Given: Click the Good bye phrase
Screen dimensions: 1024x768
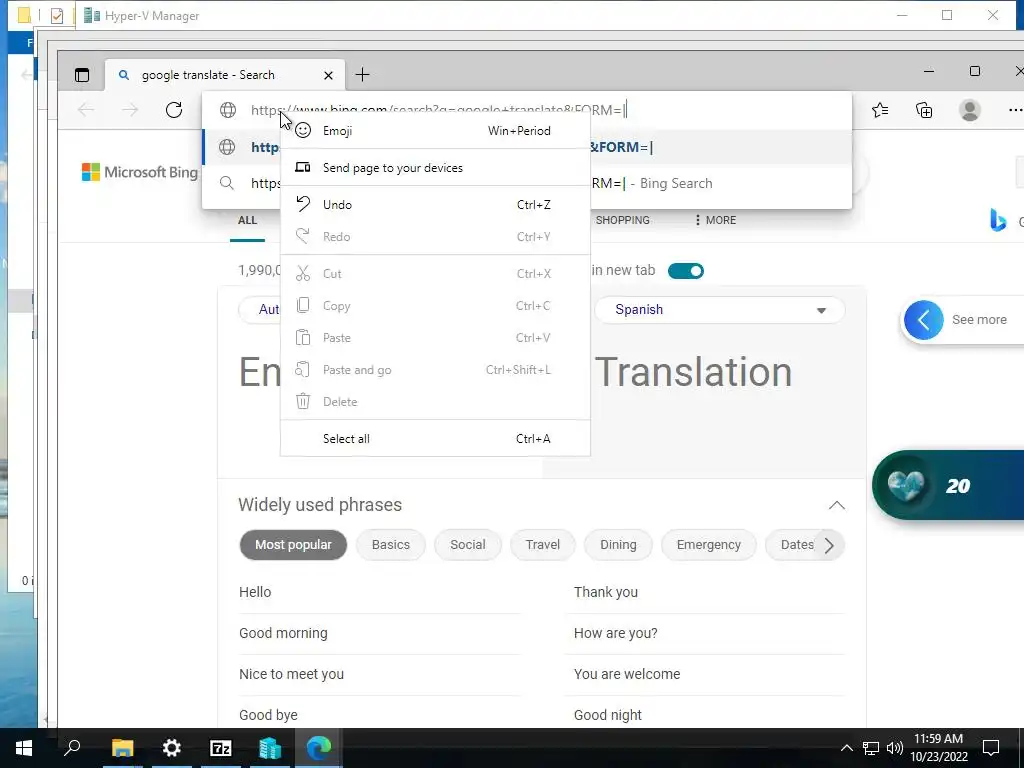Looking at the screenshot, I should 268,715.
